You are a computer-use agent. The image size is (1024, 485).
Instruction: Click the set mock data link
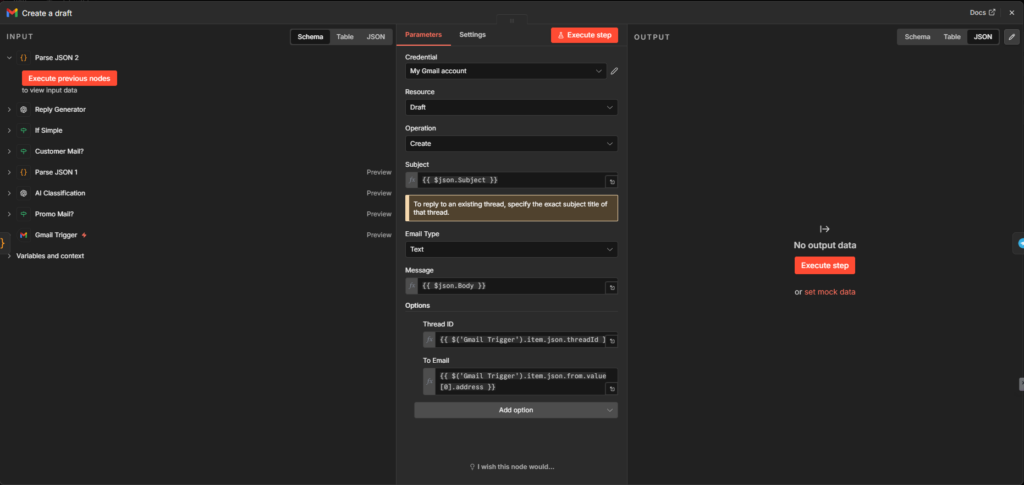(829, 292)
